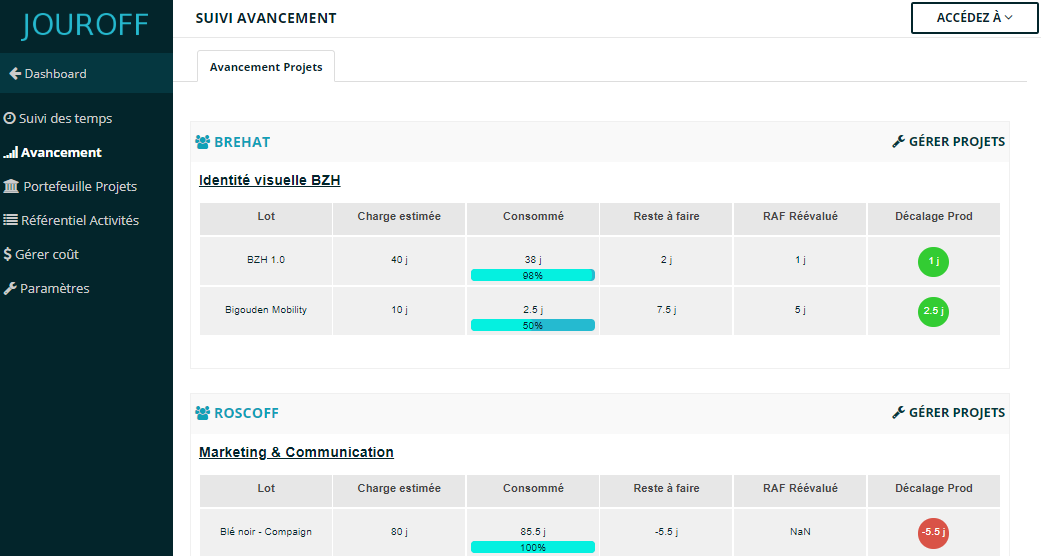Screen dimensions: 1041x556
Task: Click the clock icon for Suivi des temps
Action: 10,118
